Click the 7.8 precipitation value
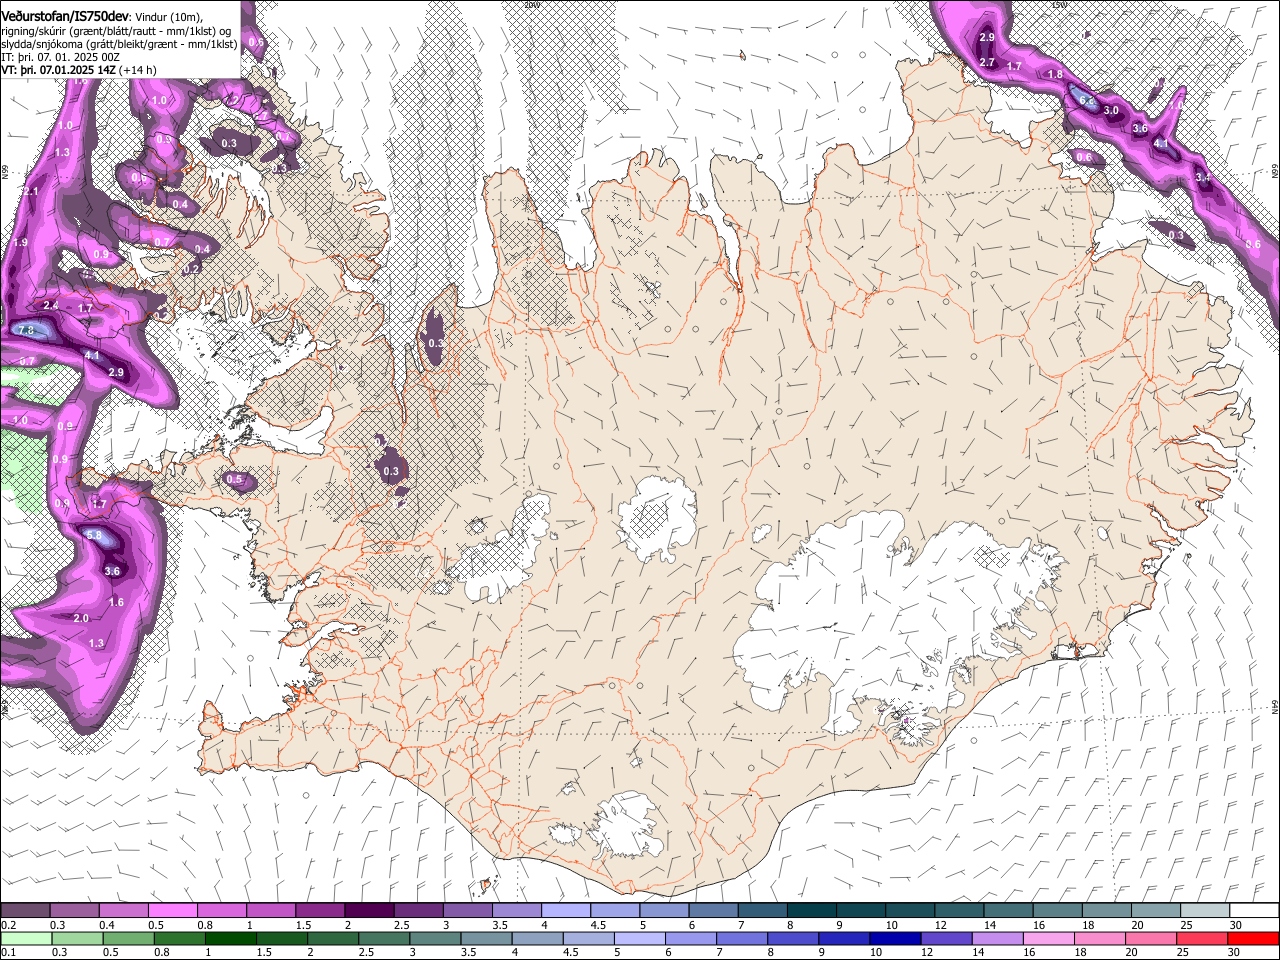Image resolution: width=1280 pixels, height=960 pixels. click(x=27, y=330)
